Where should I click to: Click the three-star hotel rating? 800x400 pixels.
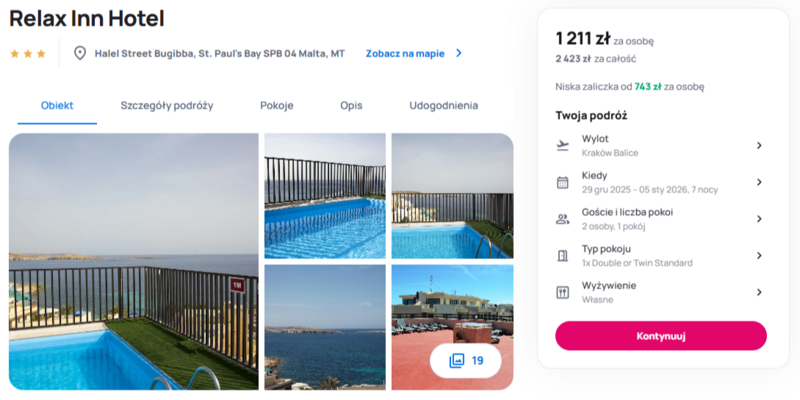(28, 54)
